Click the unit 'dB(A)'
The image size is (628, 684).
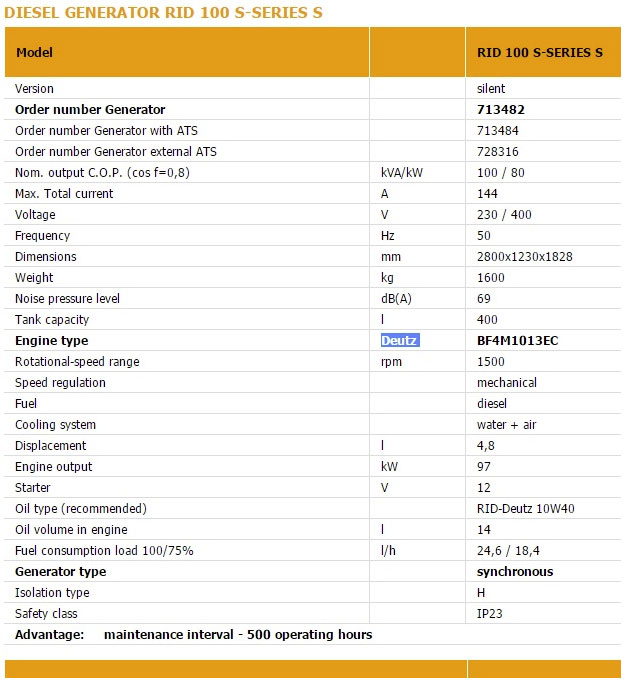tap(396, 298)
